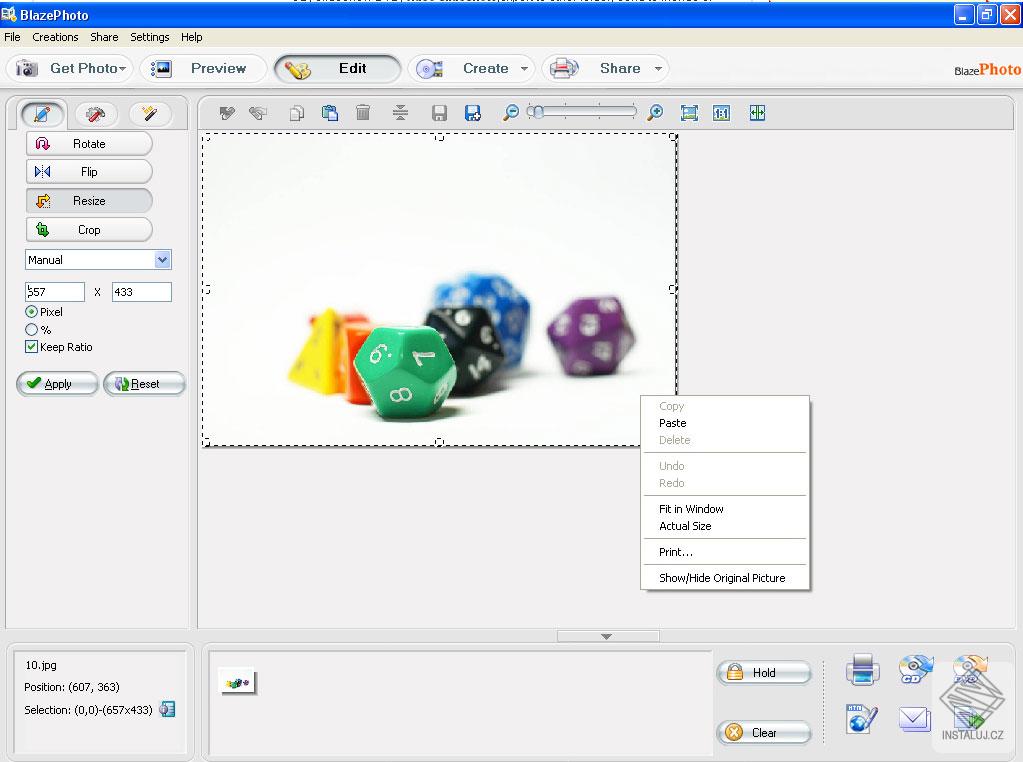This screenshot has height=762, width=1023.
Task: Click the Preview mode button
Action: pyautogui.click(x=203, y=69)
